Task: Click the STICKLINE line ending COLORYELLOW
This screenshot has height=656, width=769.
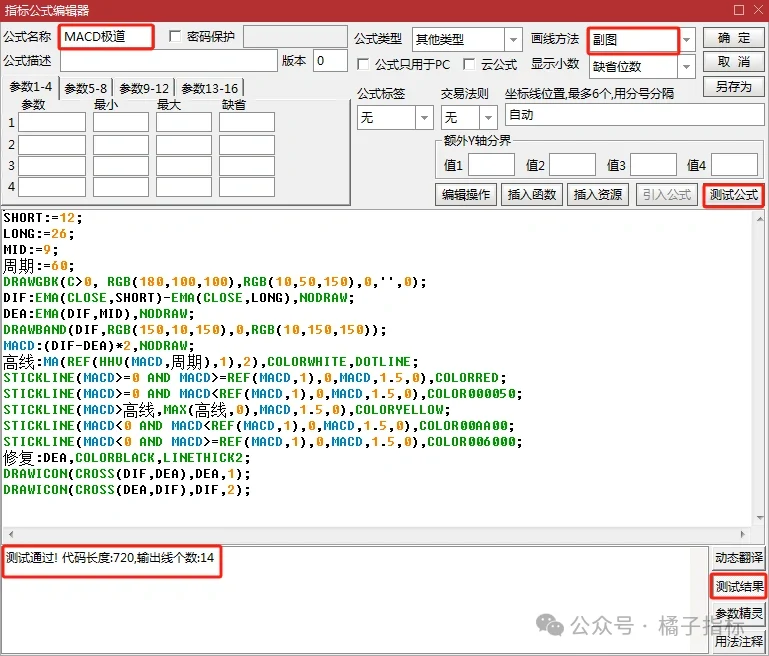Action: pyautogui.click(x=227, y=409)
